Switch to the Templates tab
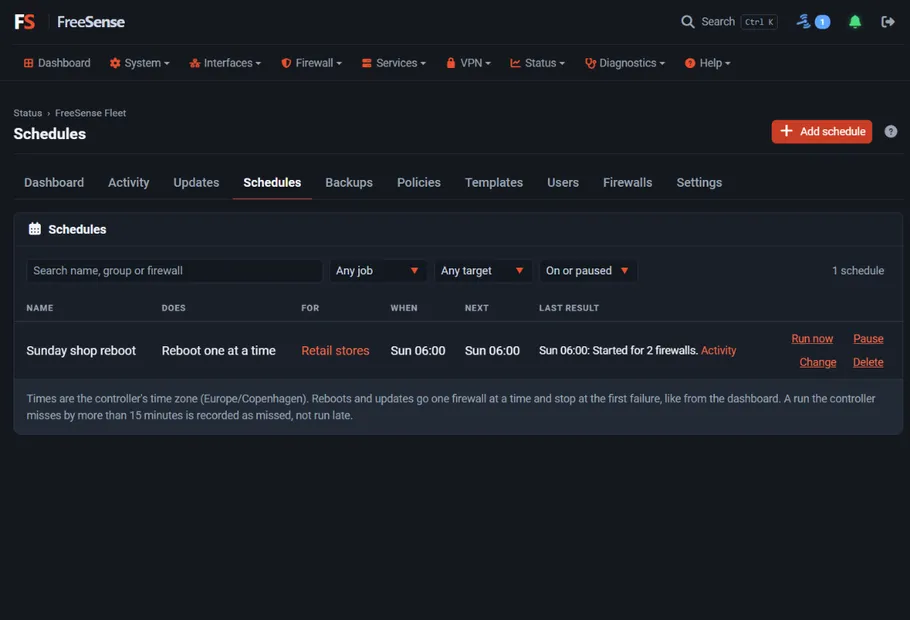Viewport: 910px width, 620px height. click(494, 182)
